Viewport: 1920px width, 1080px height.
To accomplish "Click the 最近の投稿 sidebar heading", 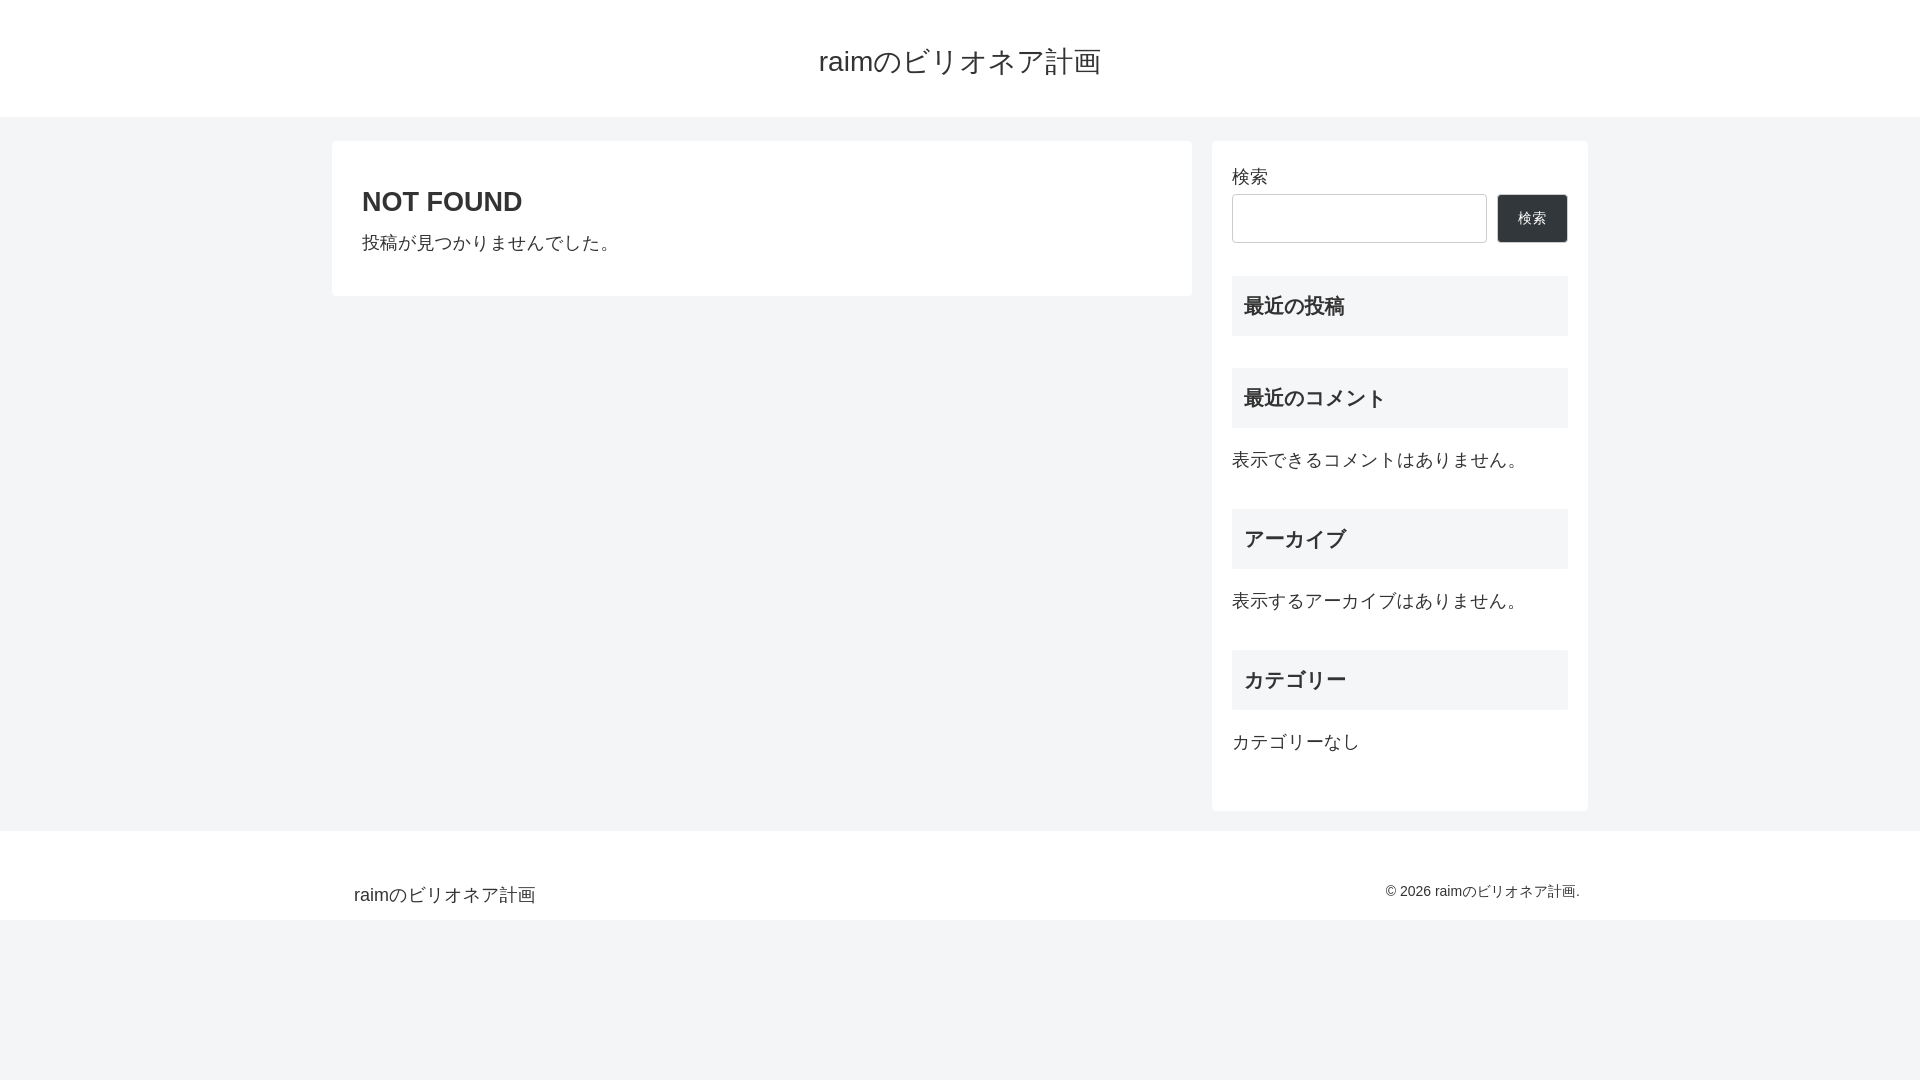I will tap(1400, 306).
